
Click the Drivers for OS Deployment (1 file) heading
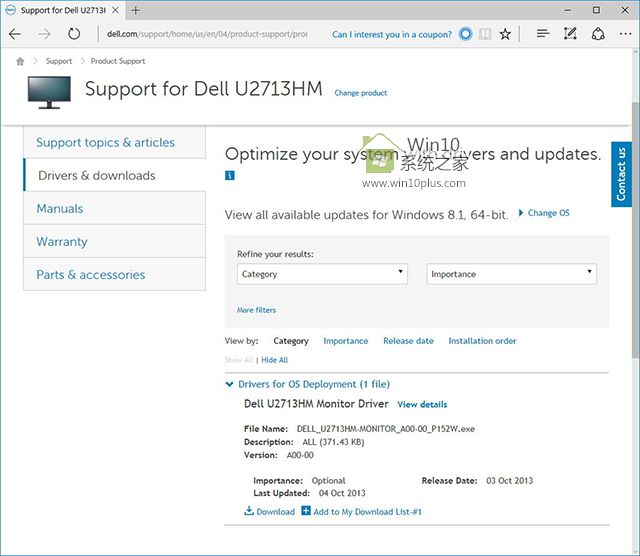pyautogui.click(x=314, y=384)
